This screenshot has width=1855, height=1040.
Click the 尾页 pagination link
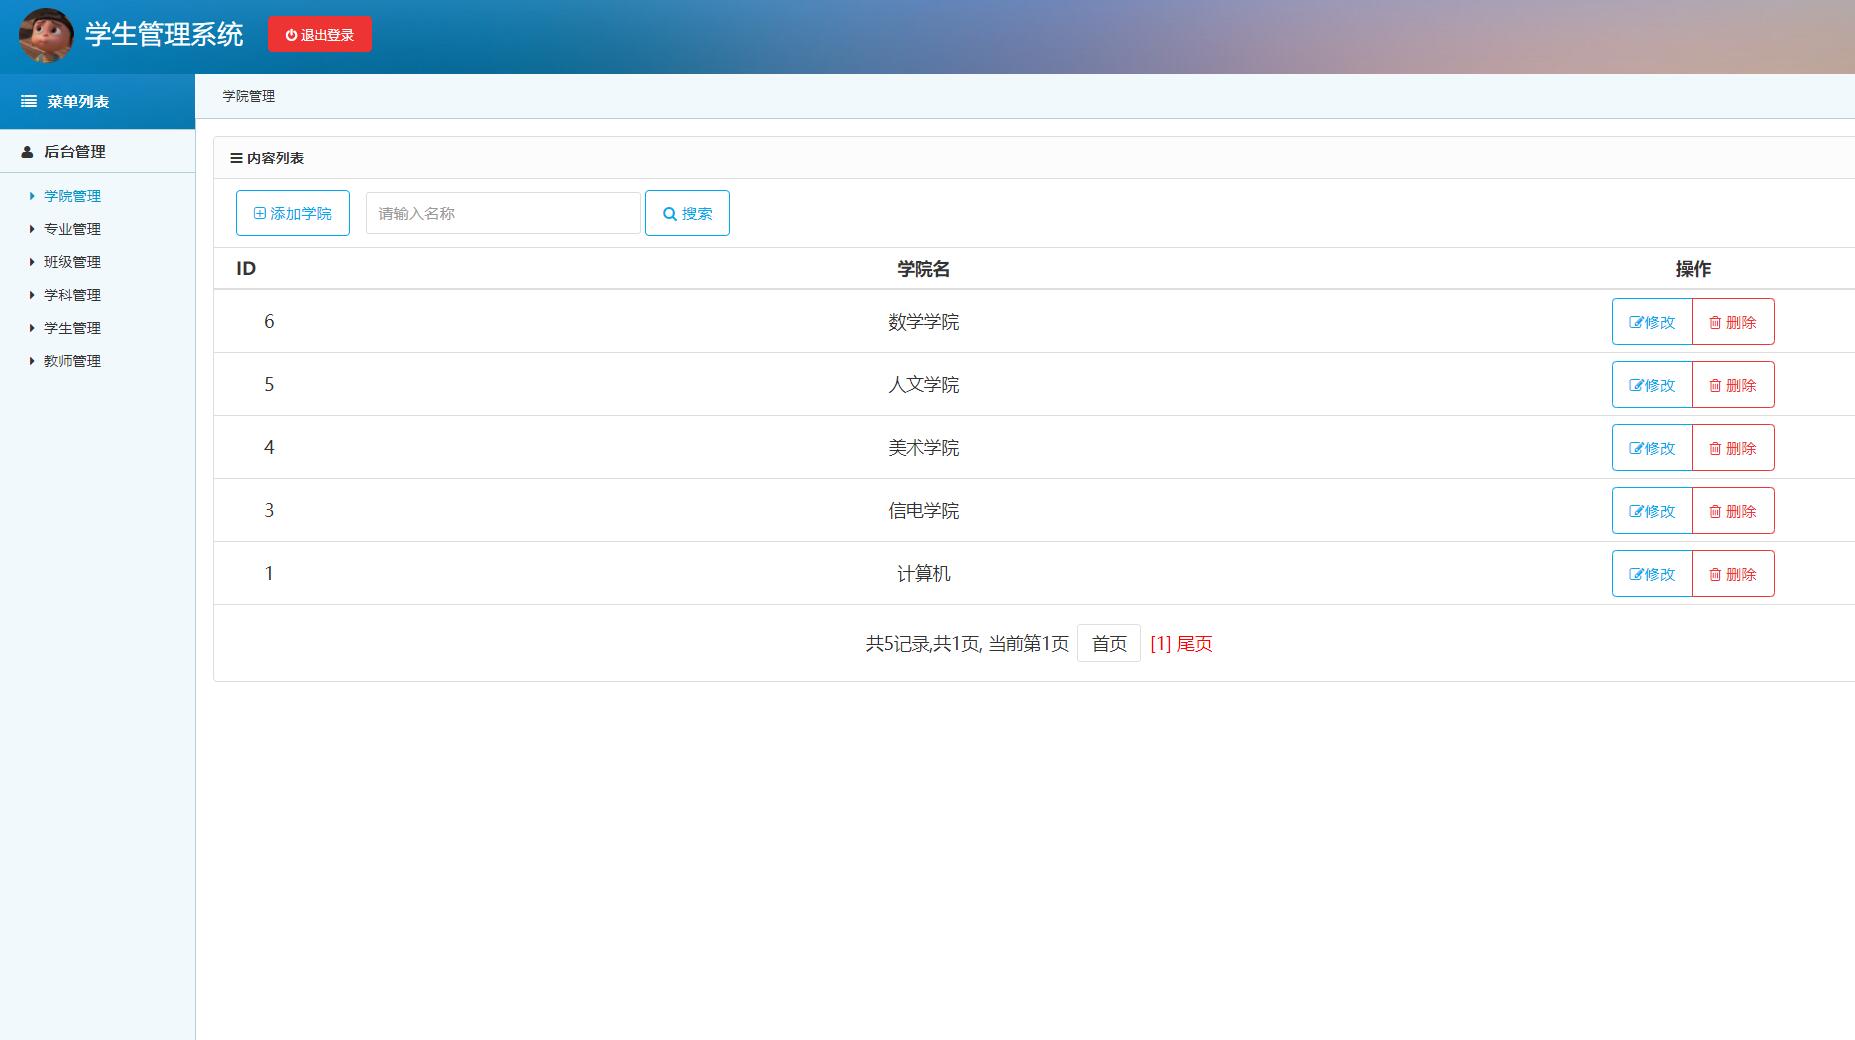click(x=1194, y=643)
